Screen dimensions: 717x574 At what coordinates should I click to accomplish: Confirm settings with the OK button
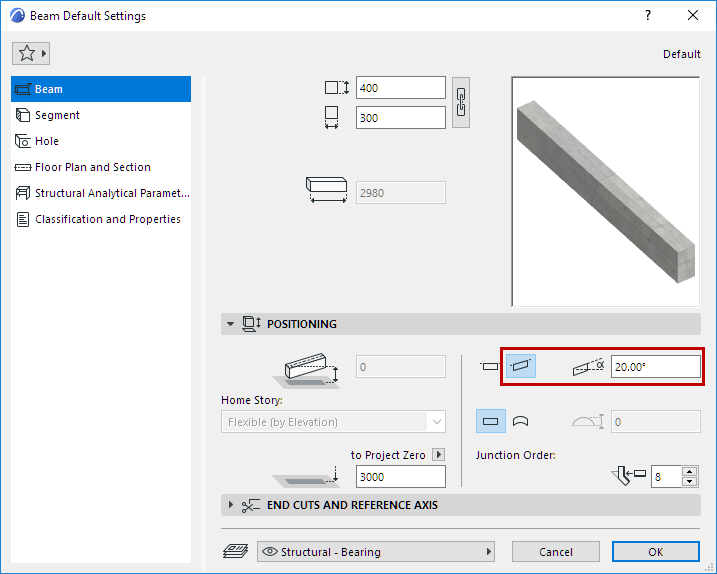tap(656, 552)
